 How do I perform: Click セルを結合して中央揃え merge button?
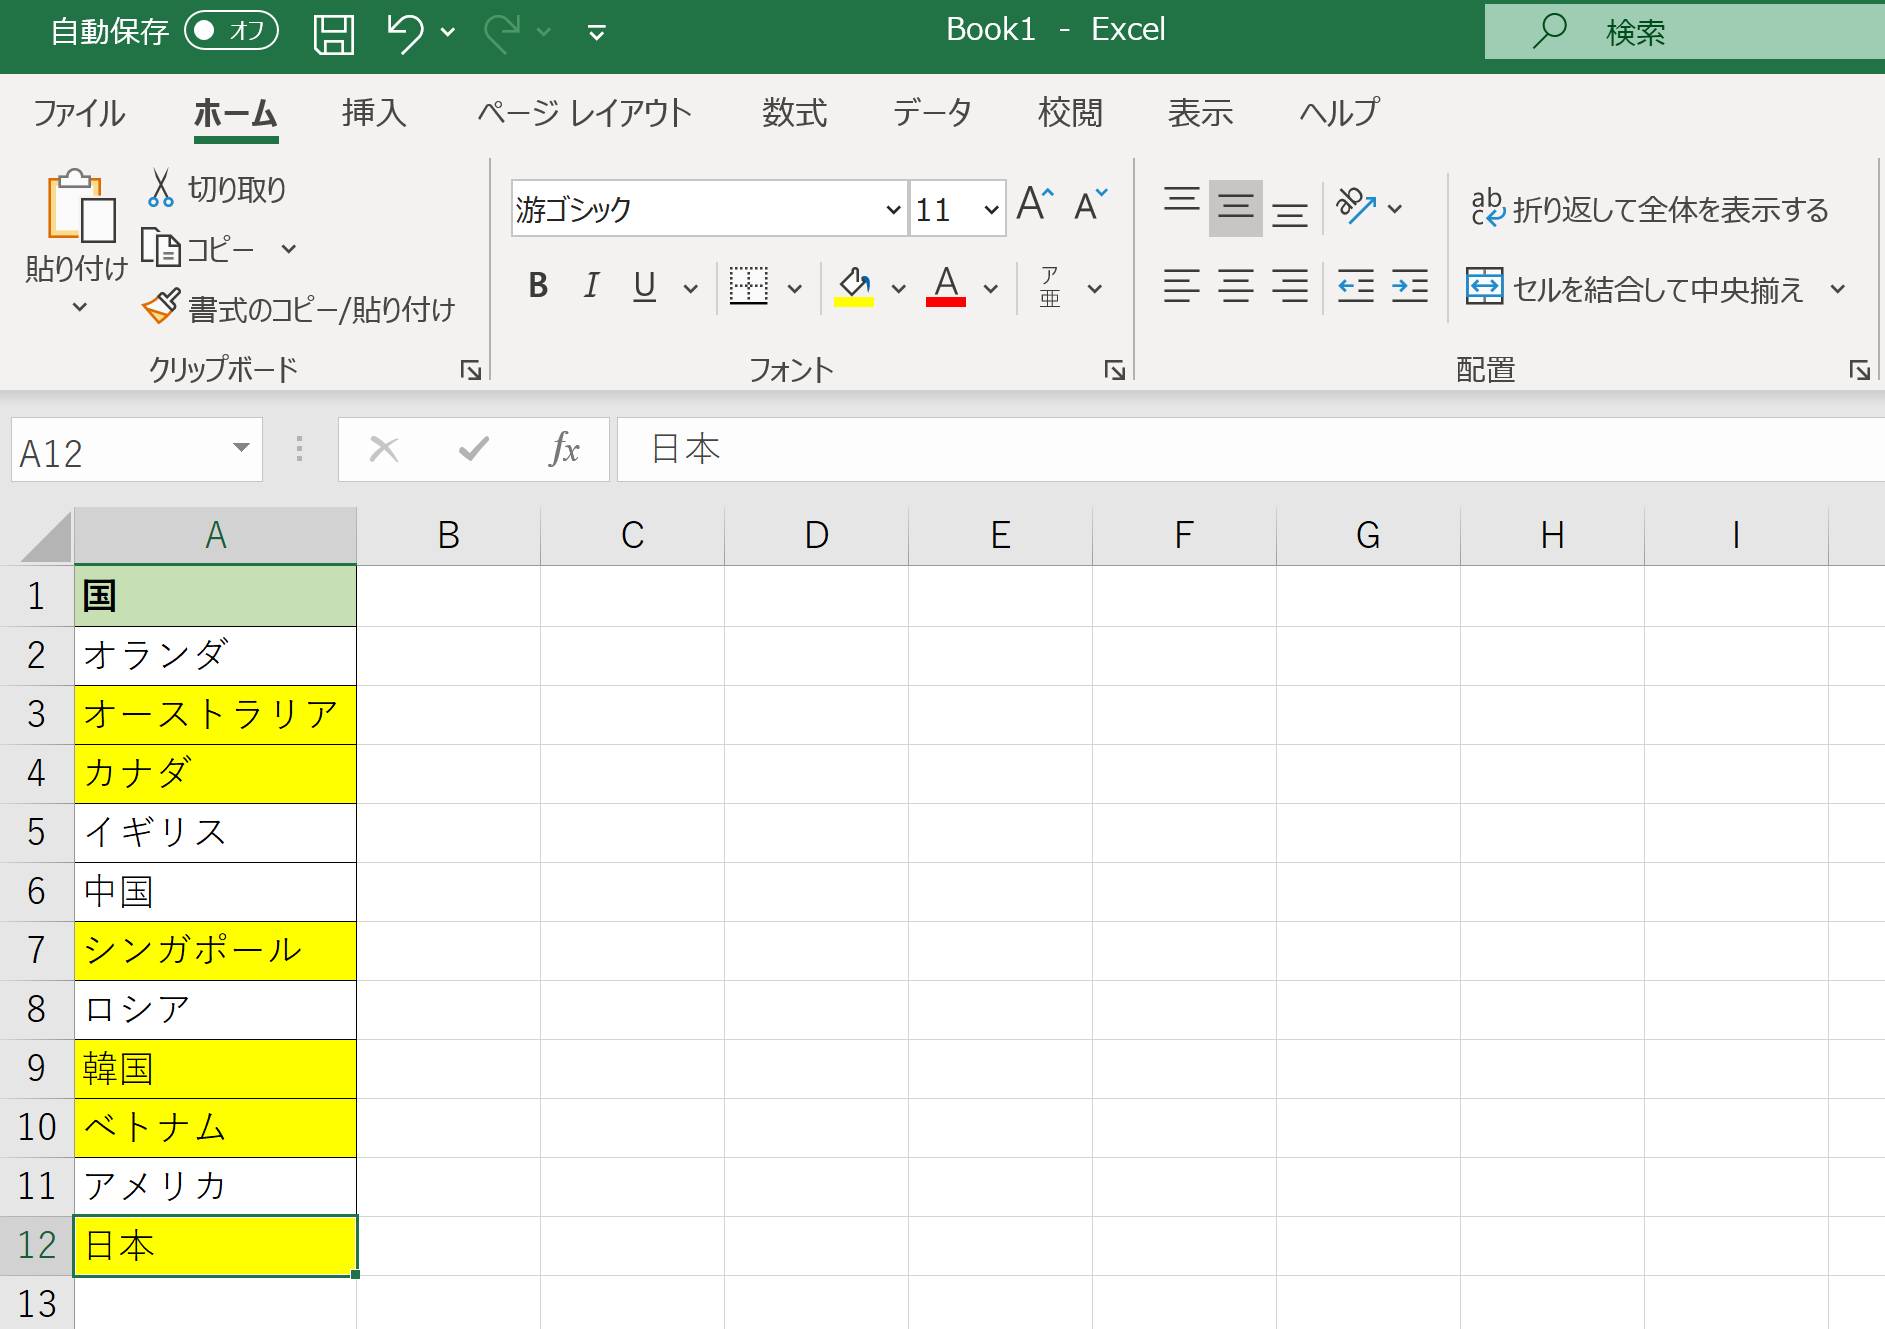pos(1635,288)
